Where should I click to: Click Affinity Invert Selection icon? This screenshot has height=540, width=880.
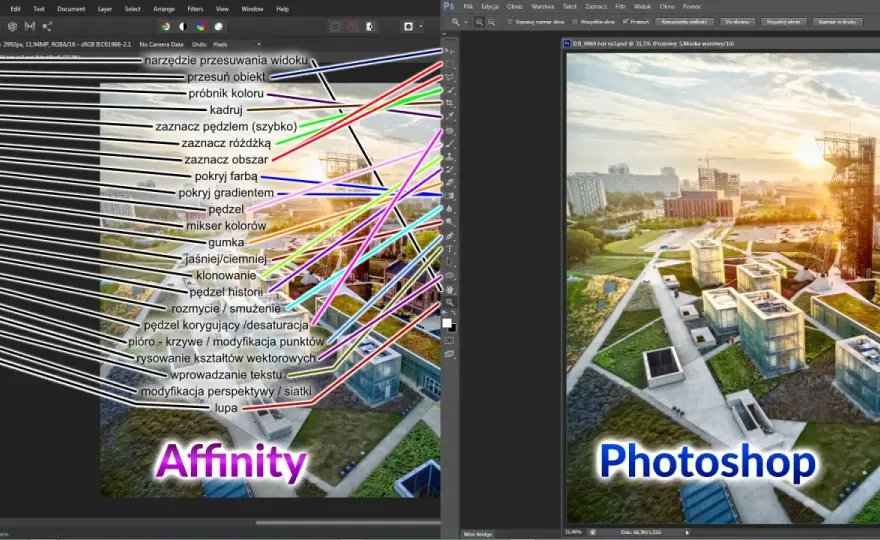click(370, 26)
